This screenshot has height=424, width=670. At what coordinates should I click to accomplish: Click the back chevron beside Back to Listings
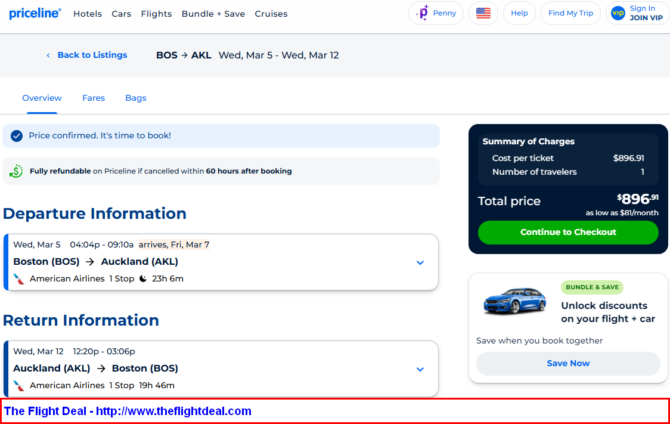[x=48, y=55]
